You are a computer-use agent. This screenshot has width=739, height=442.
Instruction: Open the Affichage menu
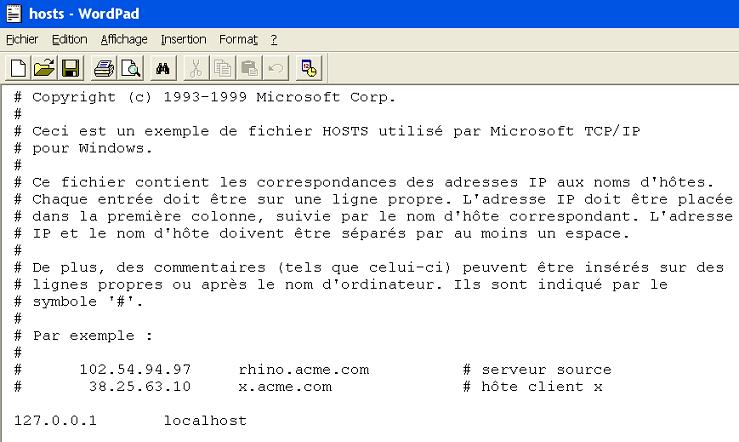[124, 39]
